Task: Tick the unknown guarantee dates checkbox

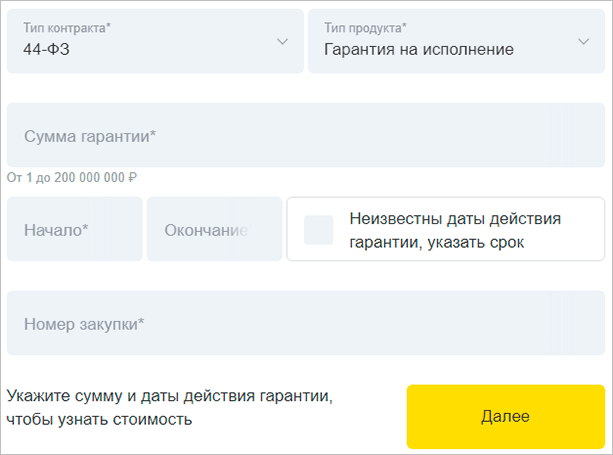Action: tap(319, 230)
